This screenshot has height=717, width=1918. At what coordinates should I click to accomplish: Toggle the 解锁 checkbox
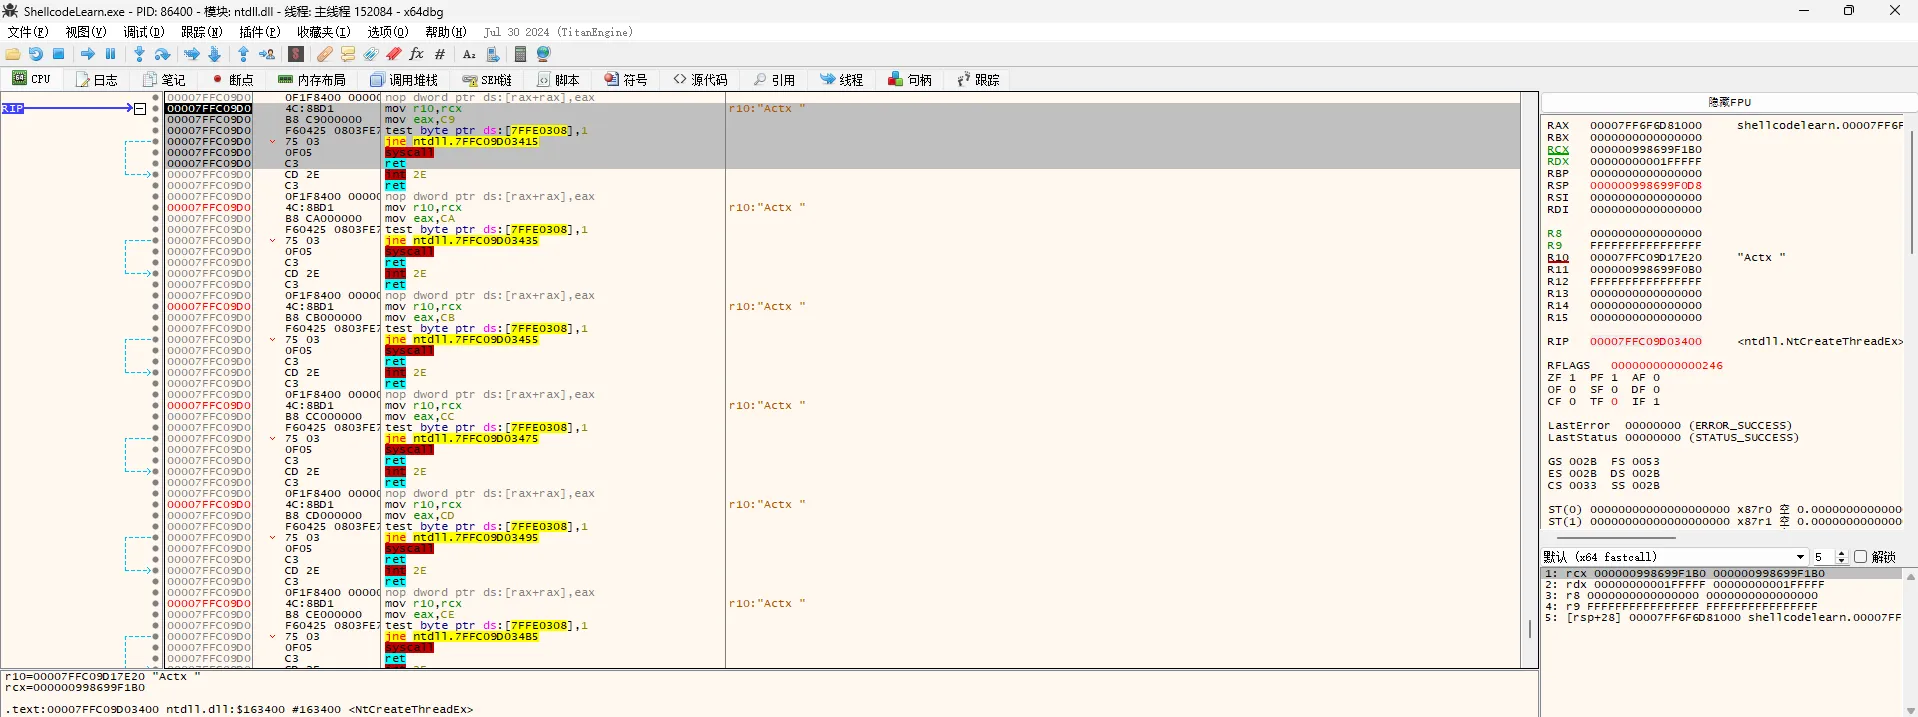(1860, 557)
